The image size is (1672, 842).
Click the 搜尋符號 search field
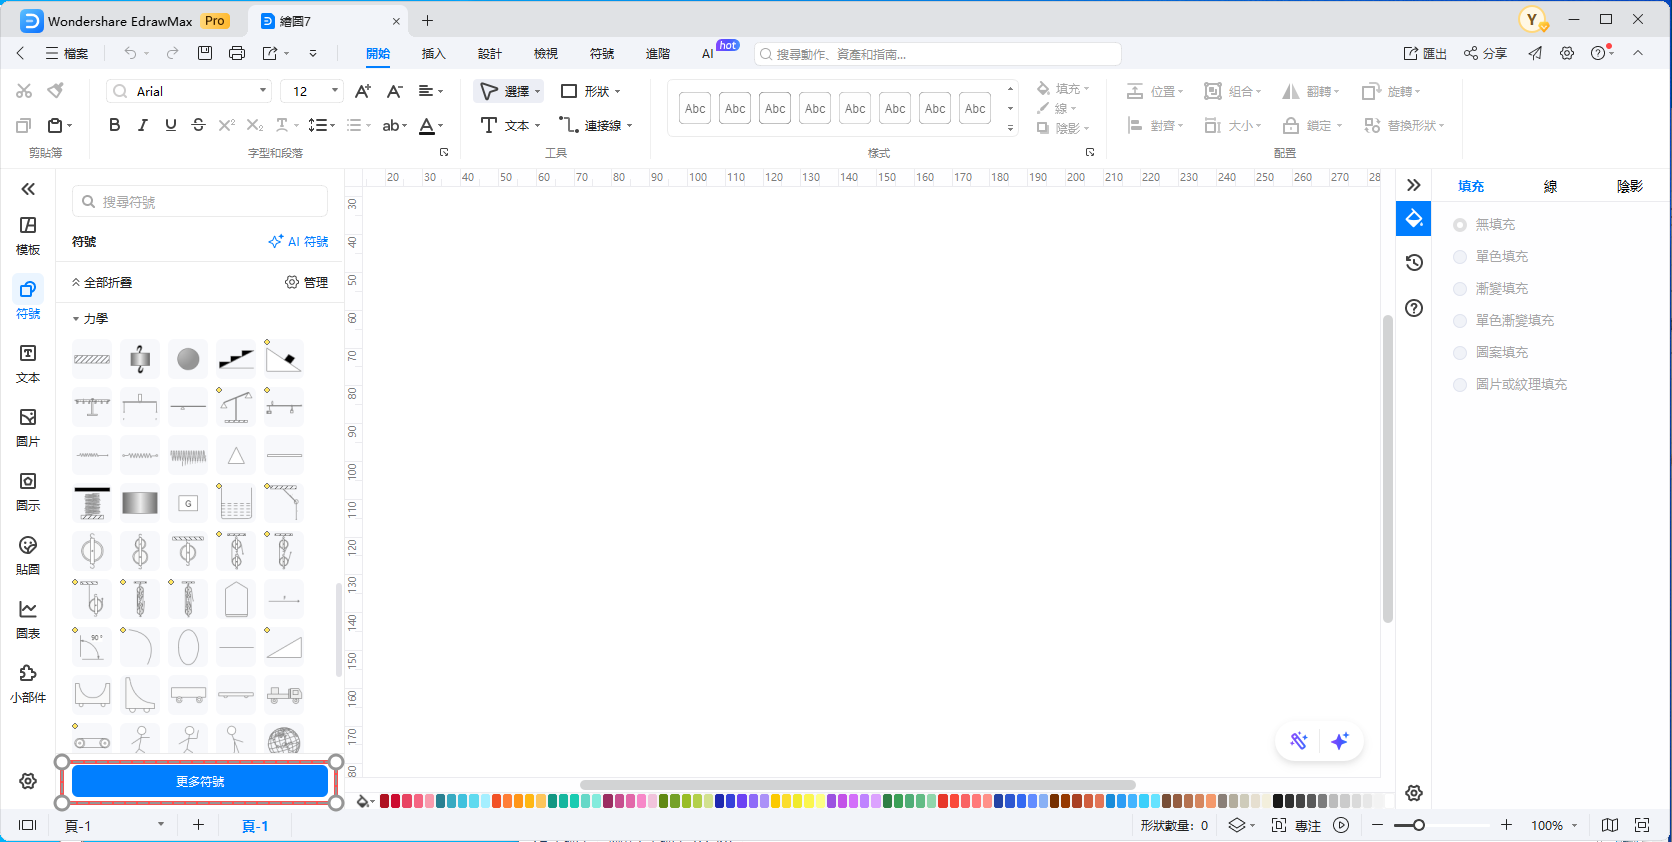(200, 202)
